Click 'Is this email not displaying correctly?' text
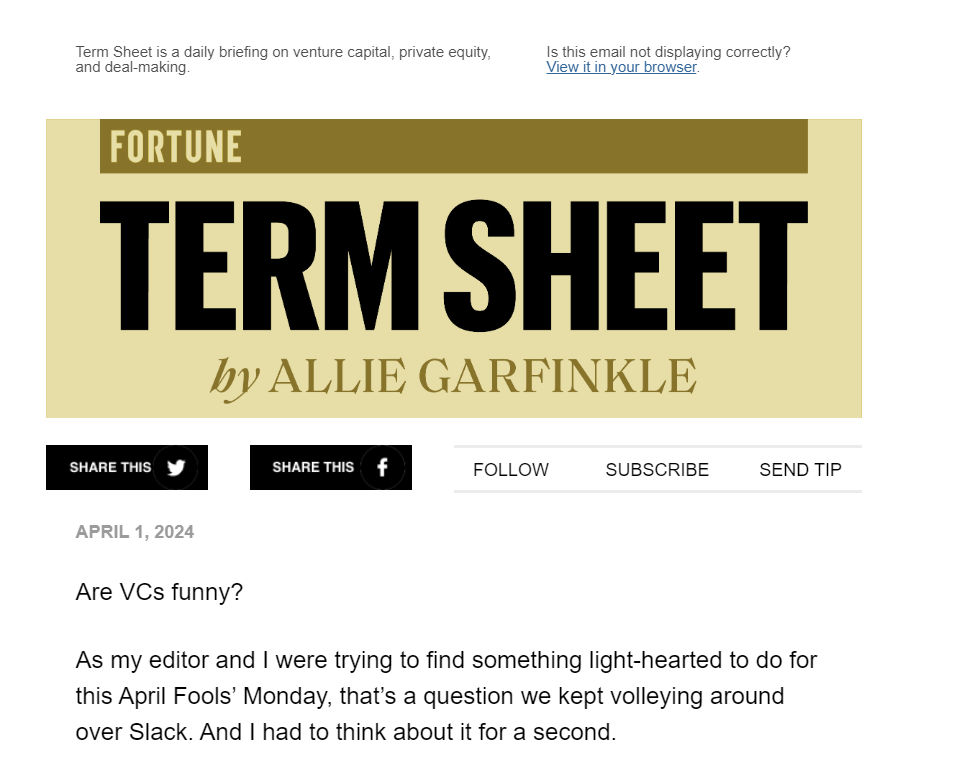Viewport: 962px width, 779px height. (x=668, y=52)
